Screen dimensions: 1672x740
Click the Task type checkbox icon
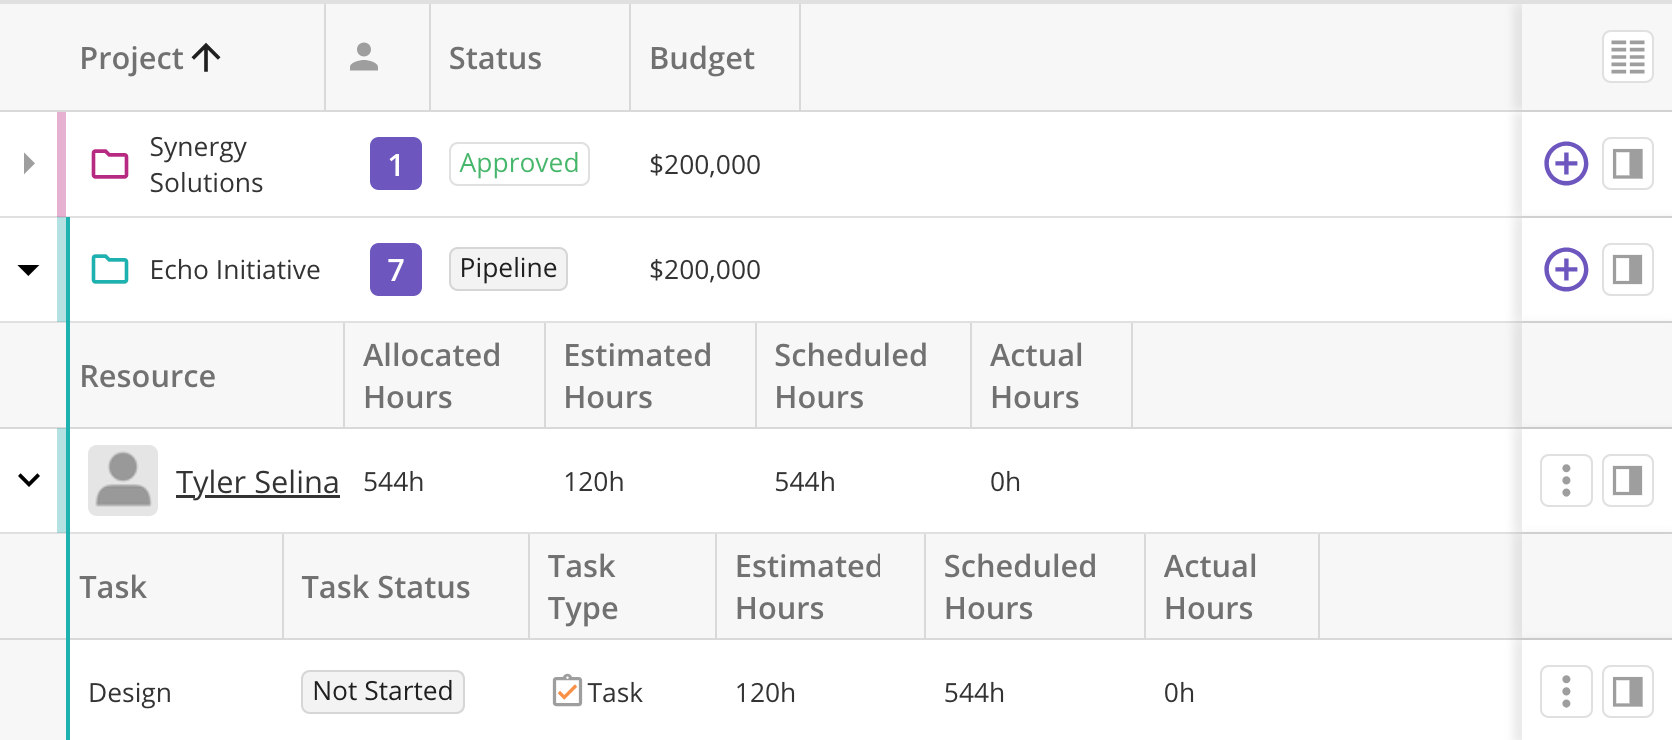click(x=567, y=691)
